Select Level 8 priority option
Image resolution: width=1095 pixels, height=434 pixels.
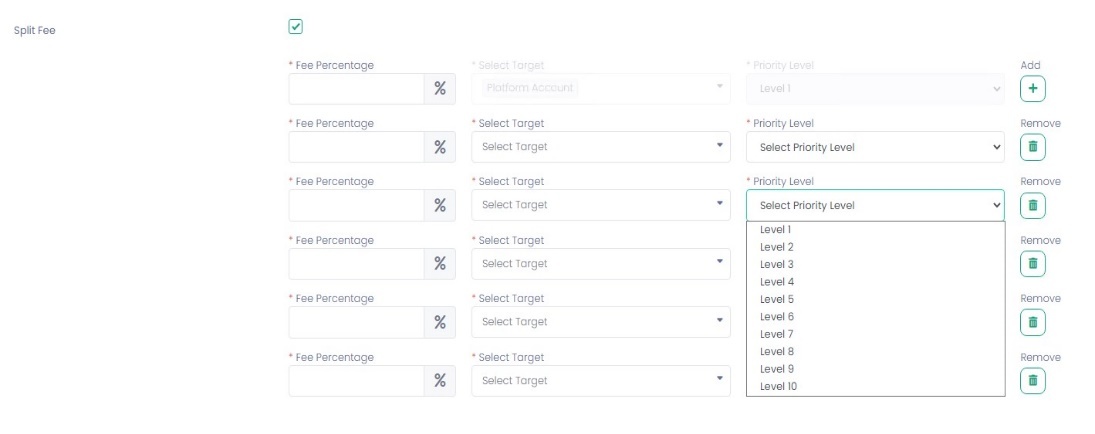pyautogui.click(x=777, y=351)
